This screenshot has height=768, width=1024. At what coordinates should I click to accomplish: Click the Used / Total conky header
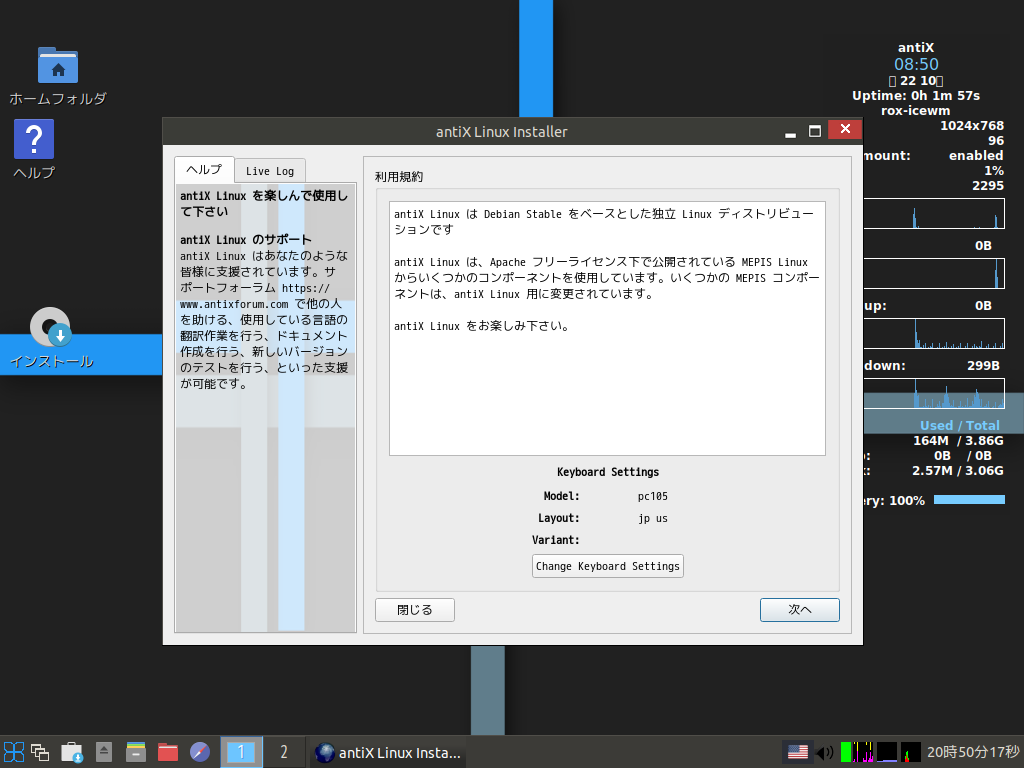point(959,425)
